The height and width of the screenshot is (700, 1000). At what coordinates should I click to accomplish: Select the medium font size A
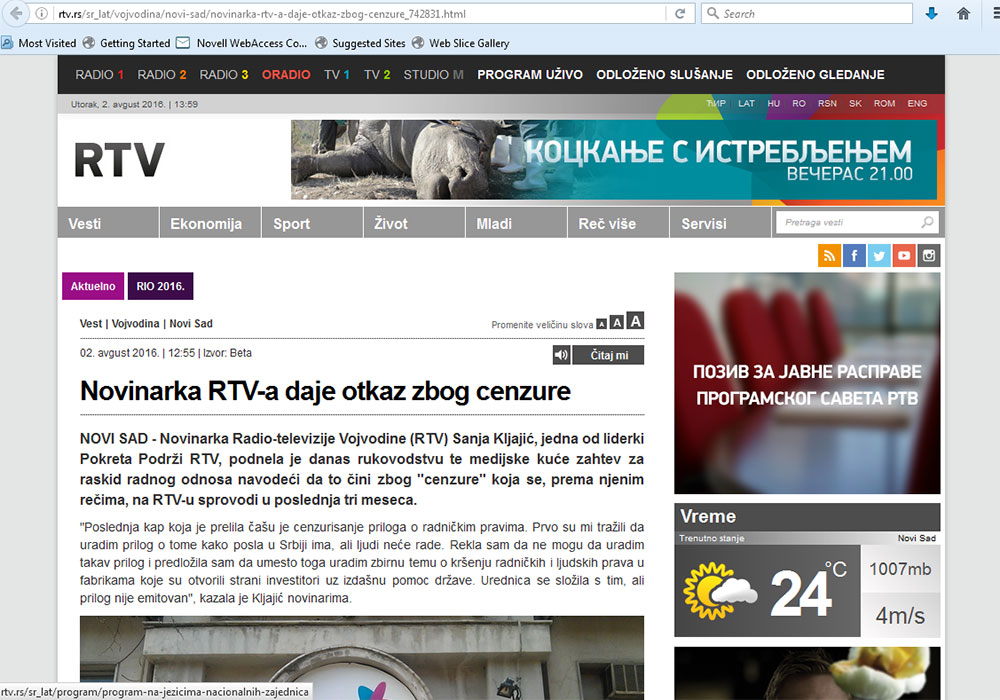point(617,322)
